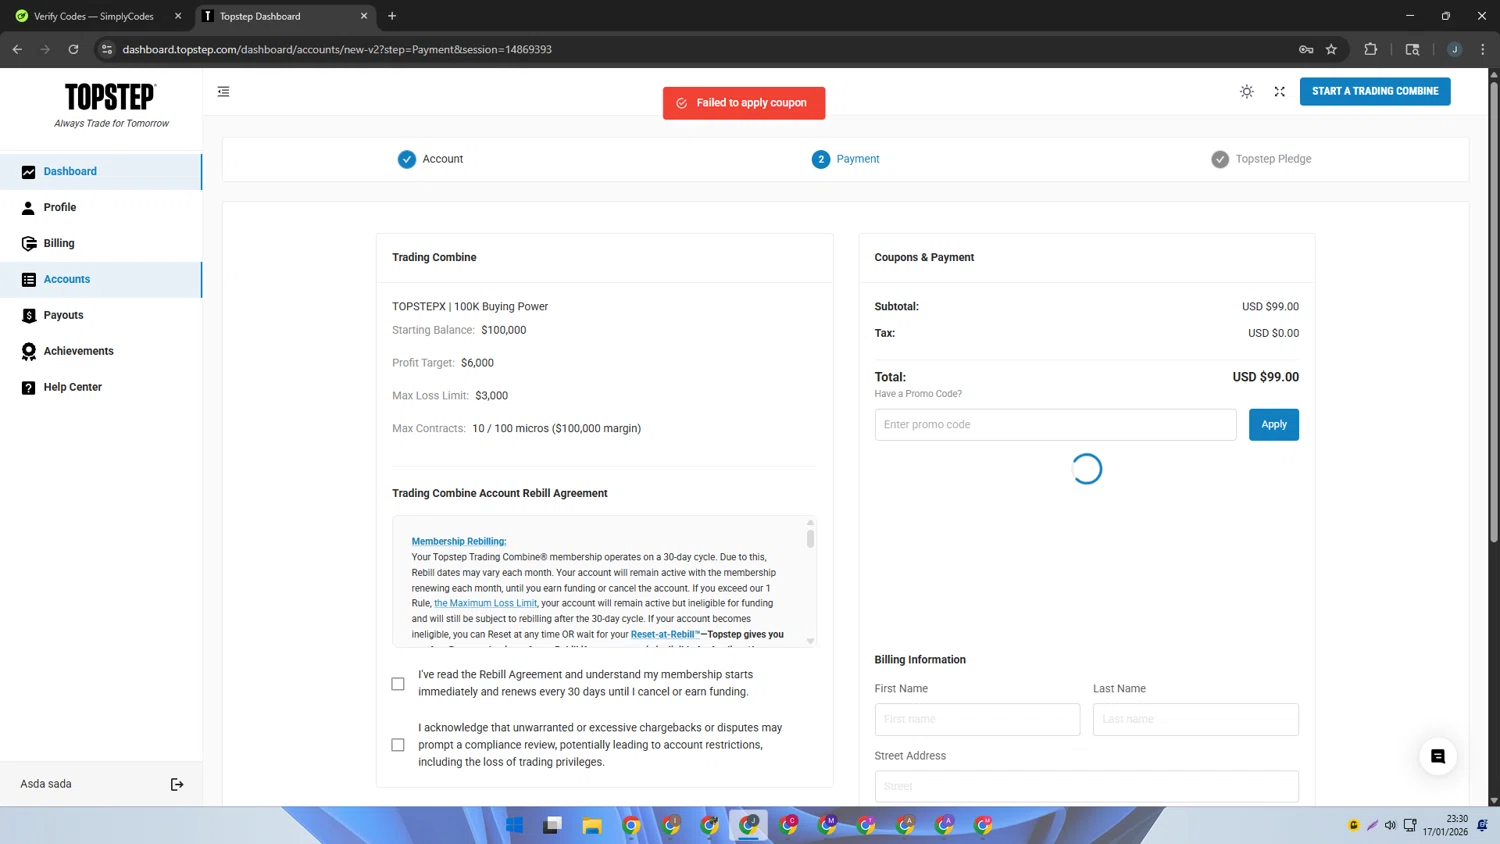
Task: Open Dashboard from the sidebar
Action: click(101, 171)
